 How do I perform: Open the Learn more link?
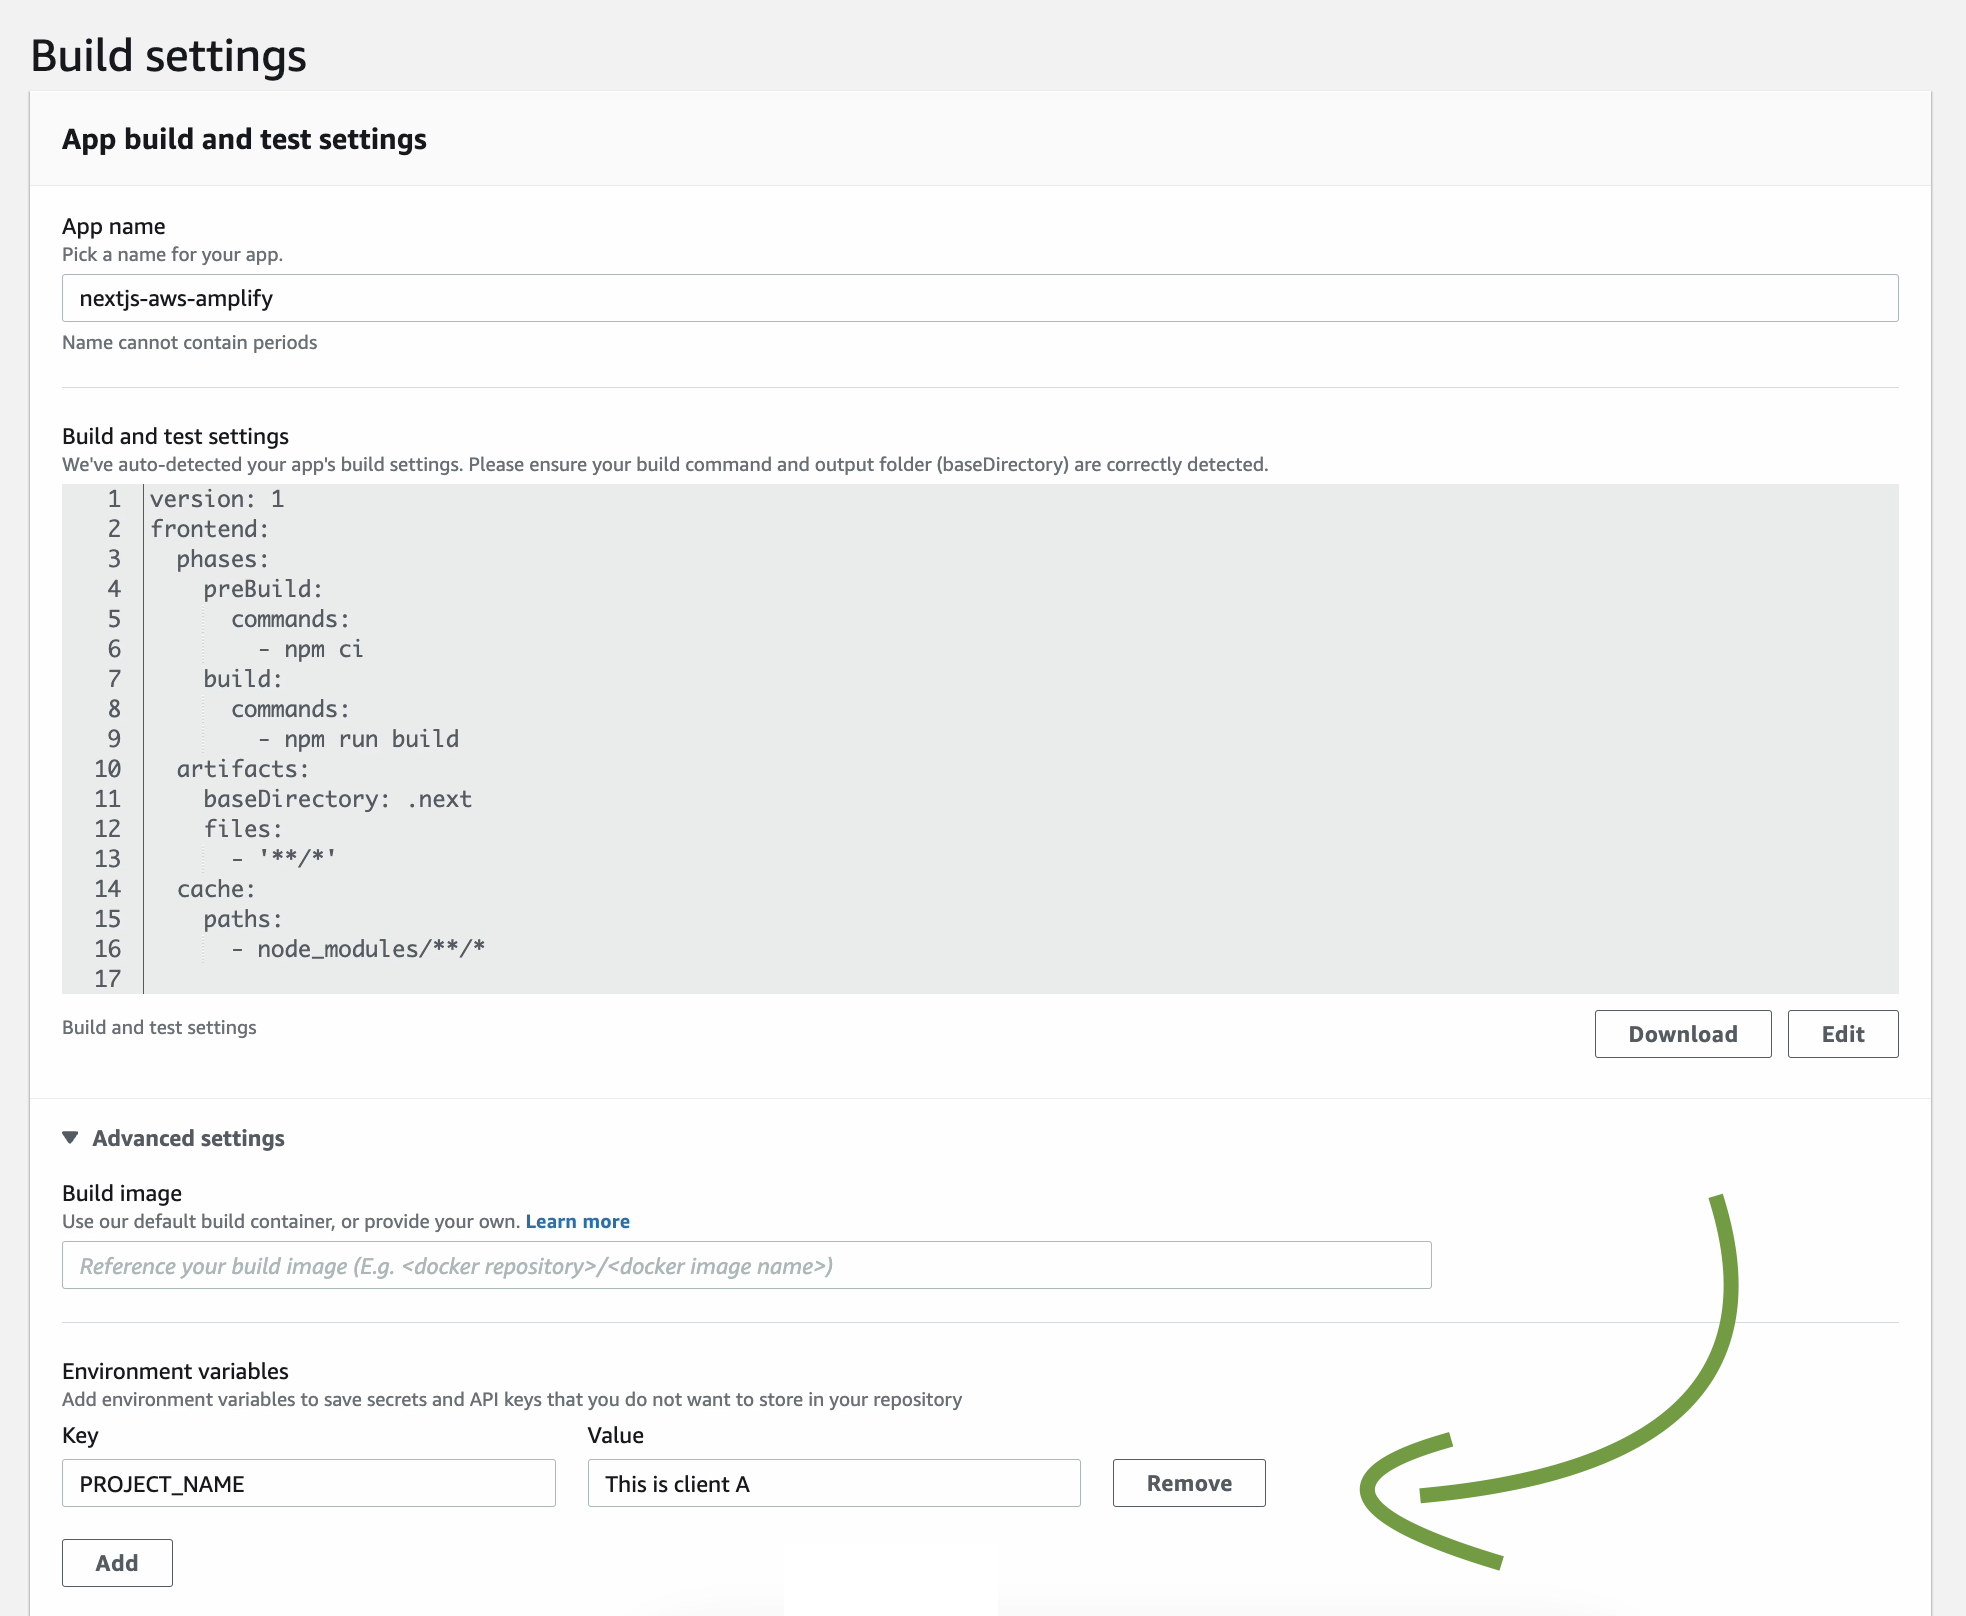click(577, 1221)
